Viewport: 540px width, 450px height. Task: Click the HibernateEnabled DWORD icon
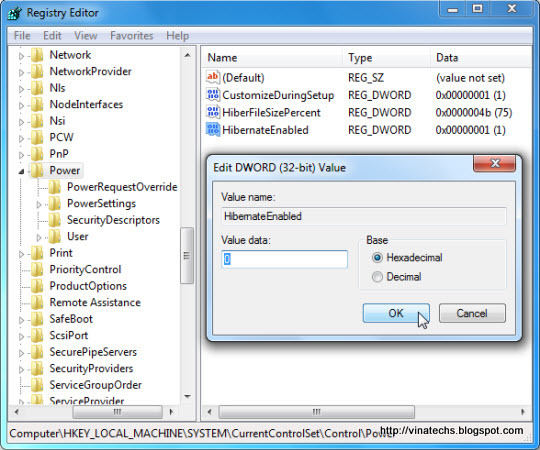[x=213, y=130]
